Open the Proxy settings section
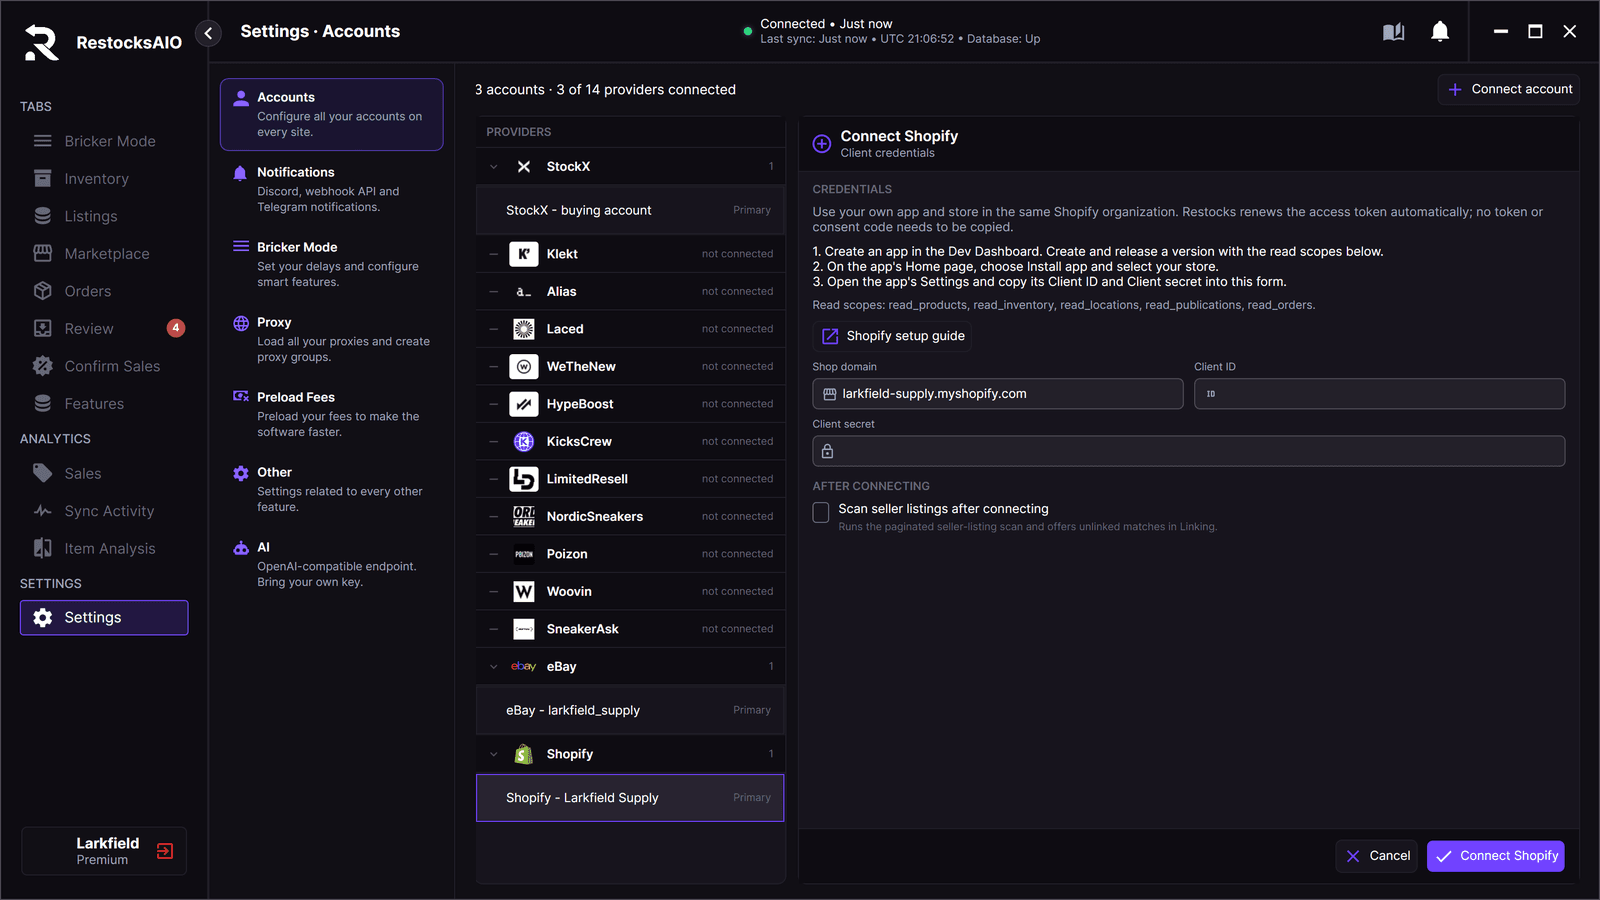Image resolution: width=1600 pixels, height=900 pixels. [x=331, y=339]
